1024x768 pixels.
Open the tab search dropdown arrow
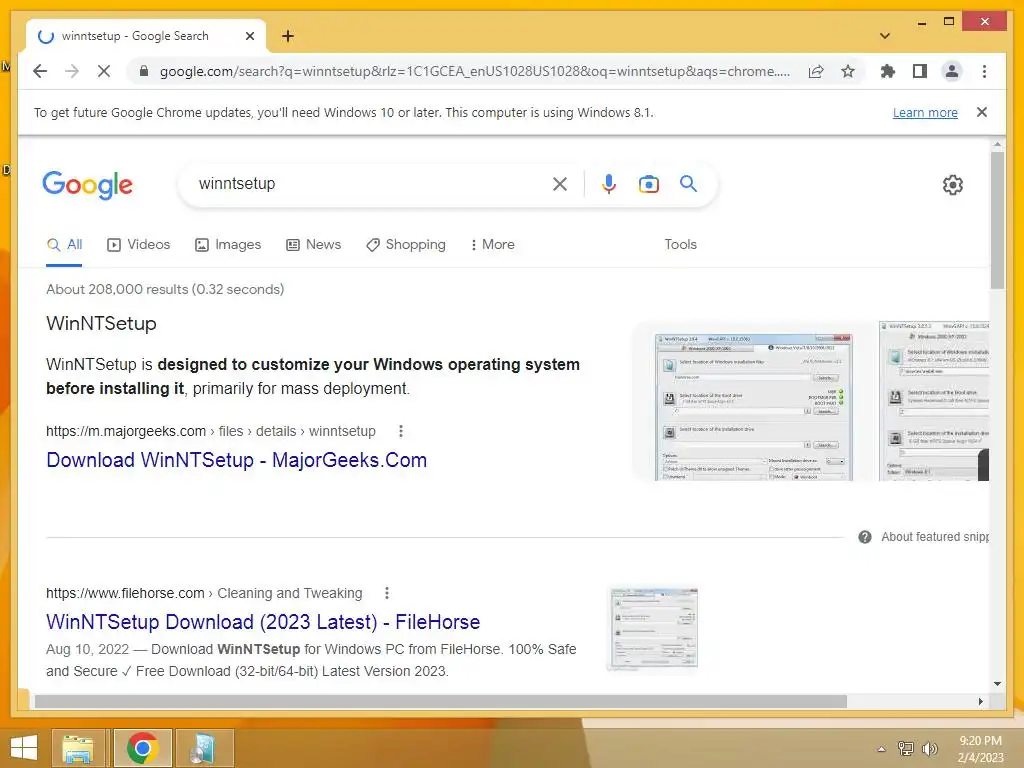tap(884, 36)
